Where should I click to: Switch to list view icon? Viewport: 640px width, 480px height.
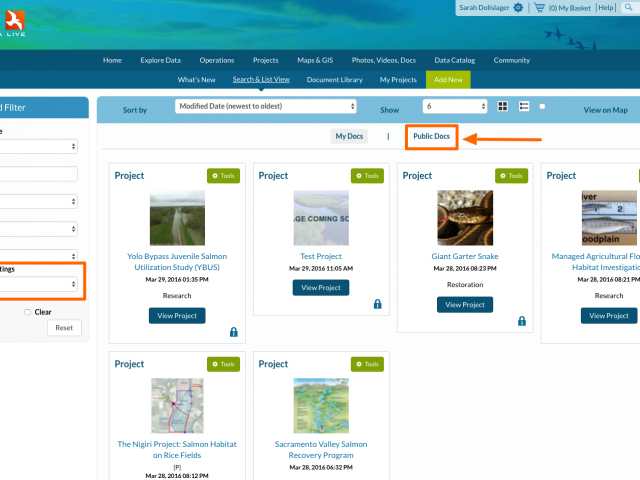(x=524, y=107)
